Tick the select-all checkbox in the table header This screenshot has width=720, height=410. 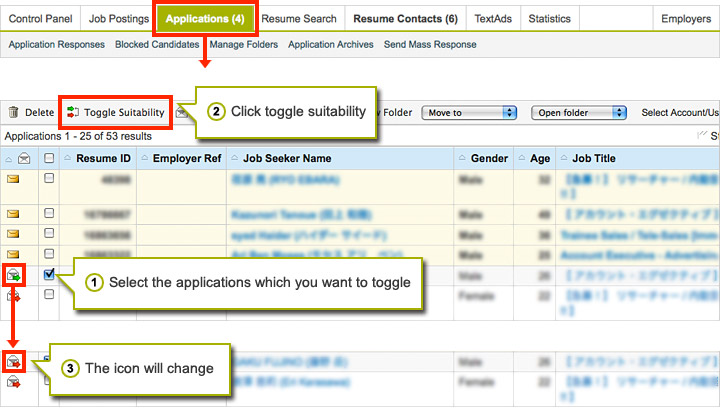click(x=49, y=158)
